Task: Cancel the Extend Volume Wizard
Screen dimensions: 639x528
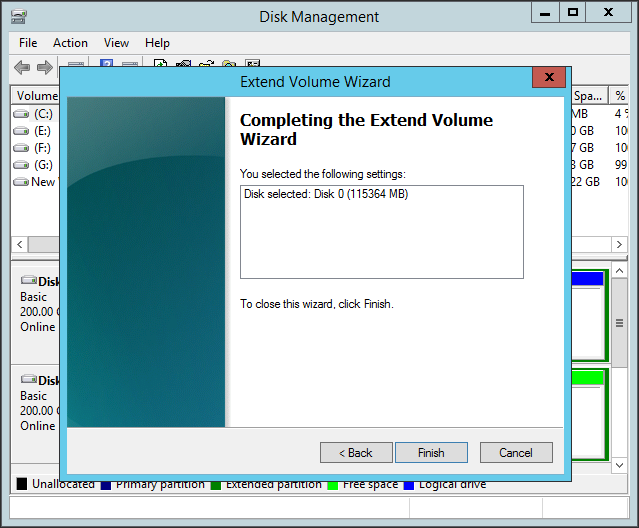Action: (516, 453)
